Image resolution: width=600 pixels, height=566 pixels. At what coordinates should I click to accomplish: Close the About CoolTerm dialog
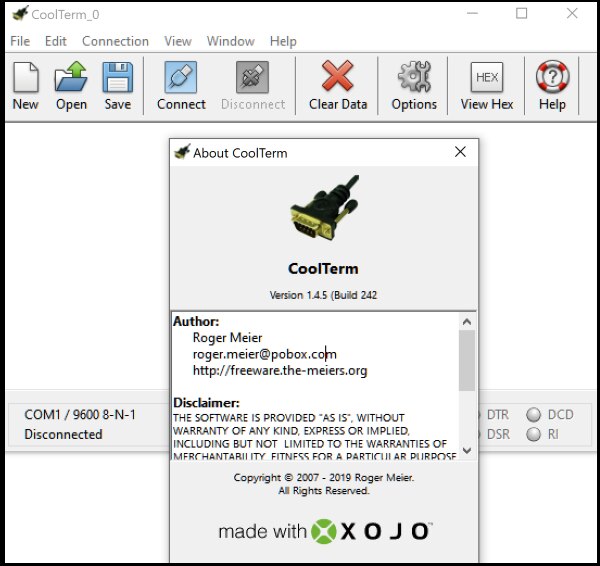click(460, 152)
